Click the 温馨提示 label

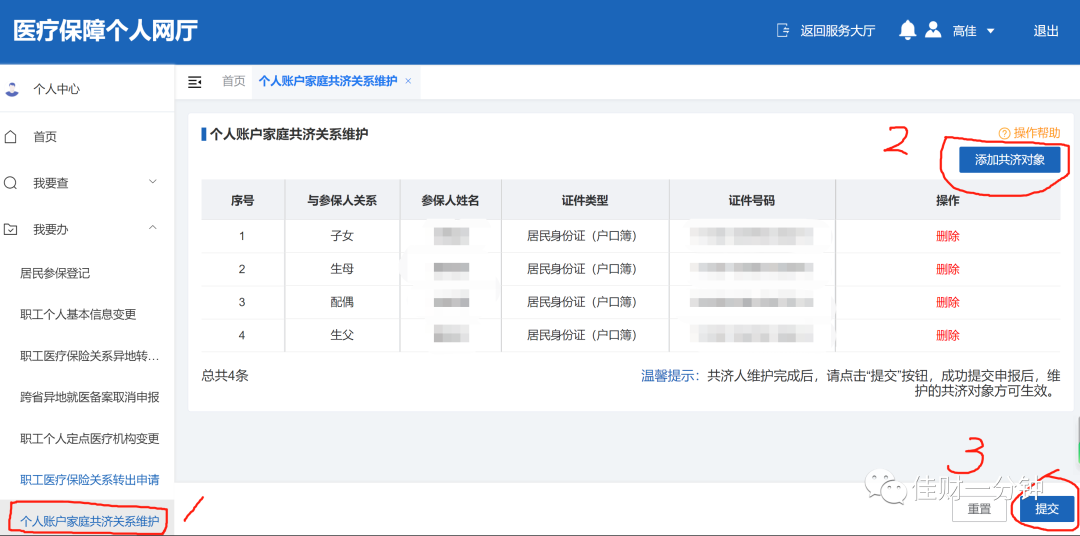pos(666,376)
